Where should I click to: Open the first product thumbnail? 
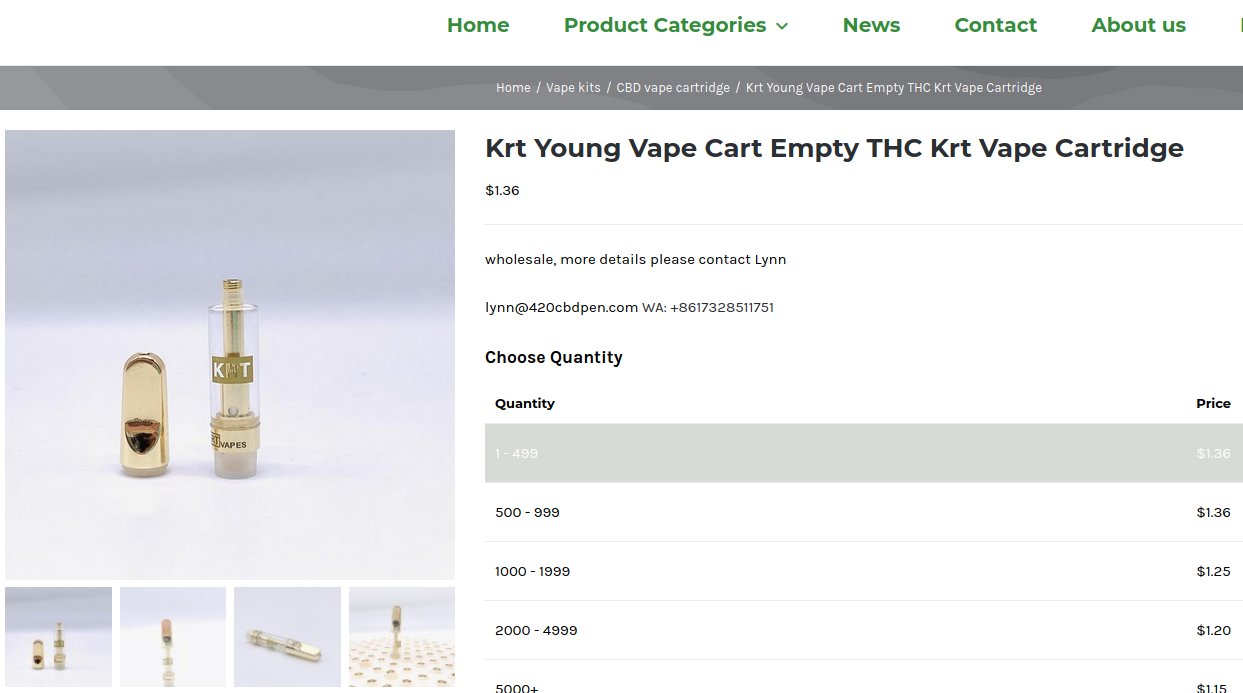click(x=58, y=637)
